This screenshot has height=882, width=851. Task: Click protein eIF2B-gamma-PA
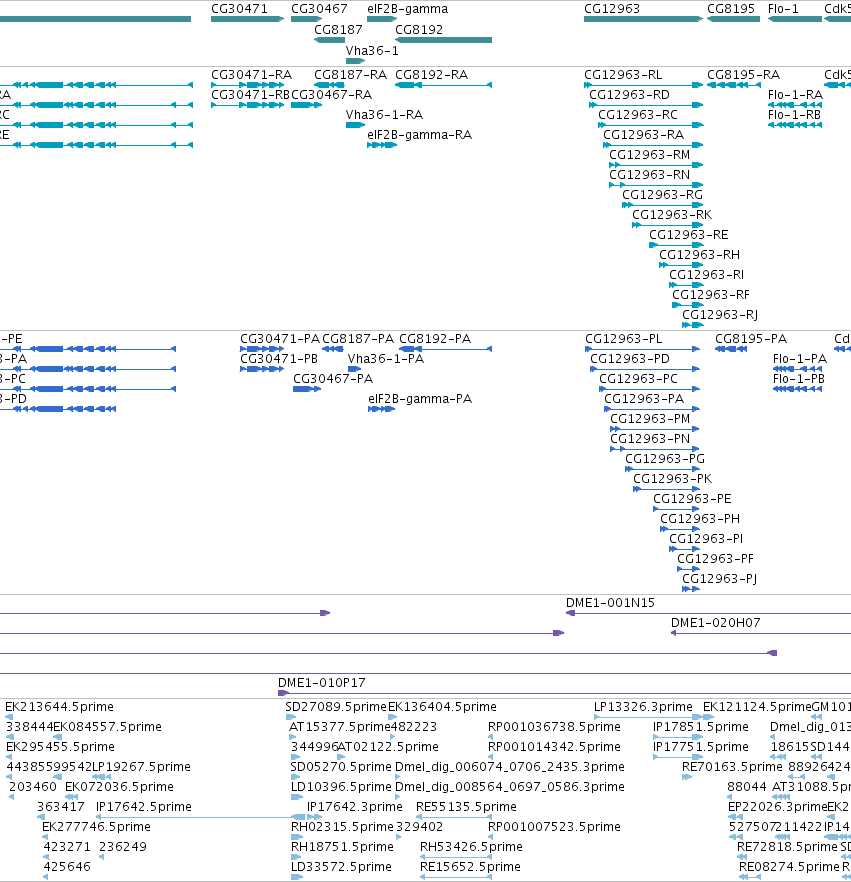[420, 399]
